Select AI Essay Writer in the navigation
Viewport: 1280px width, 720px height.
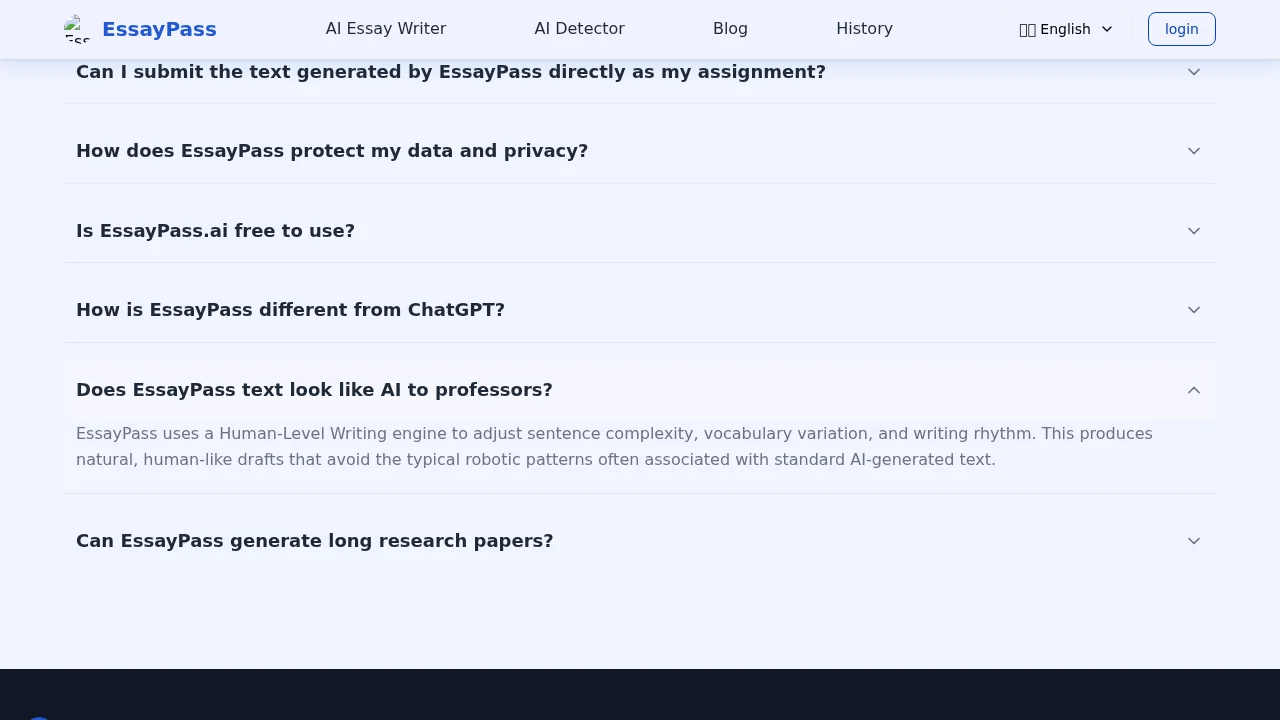point(386,29)
